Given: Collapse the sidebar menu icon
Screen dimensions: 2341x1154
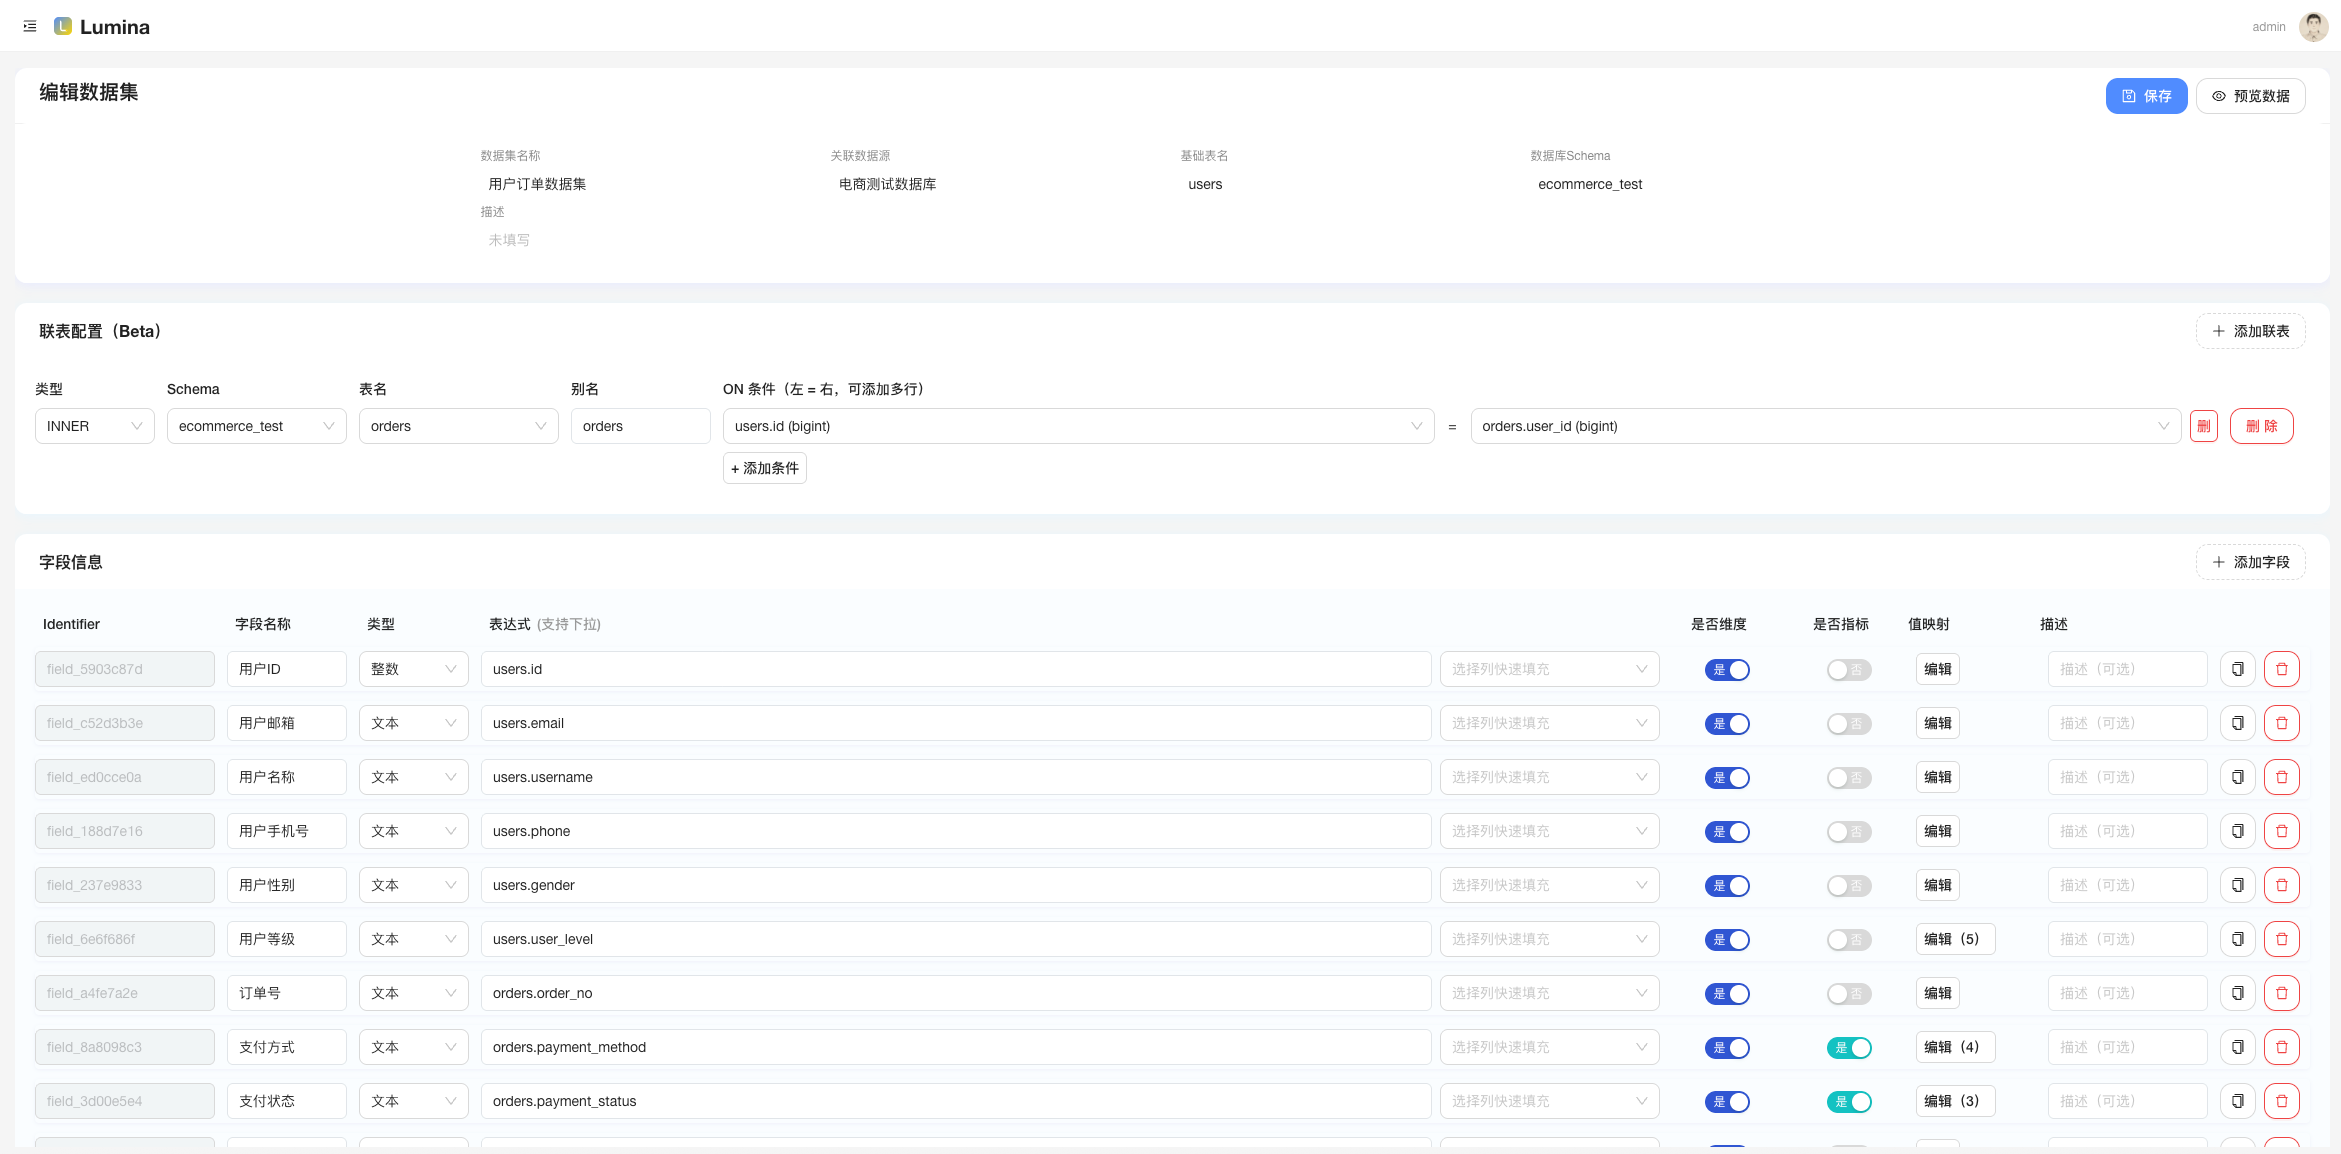Looking at the screenshot, I should click(30, 27).
